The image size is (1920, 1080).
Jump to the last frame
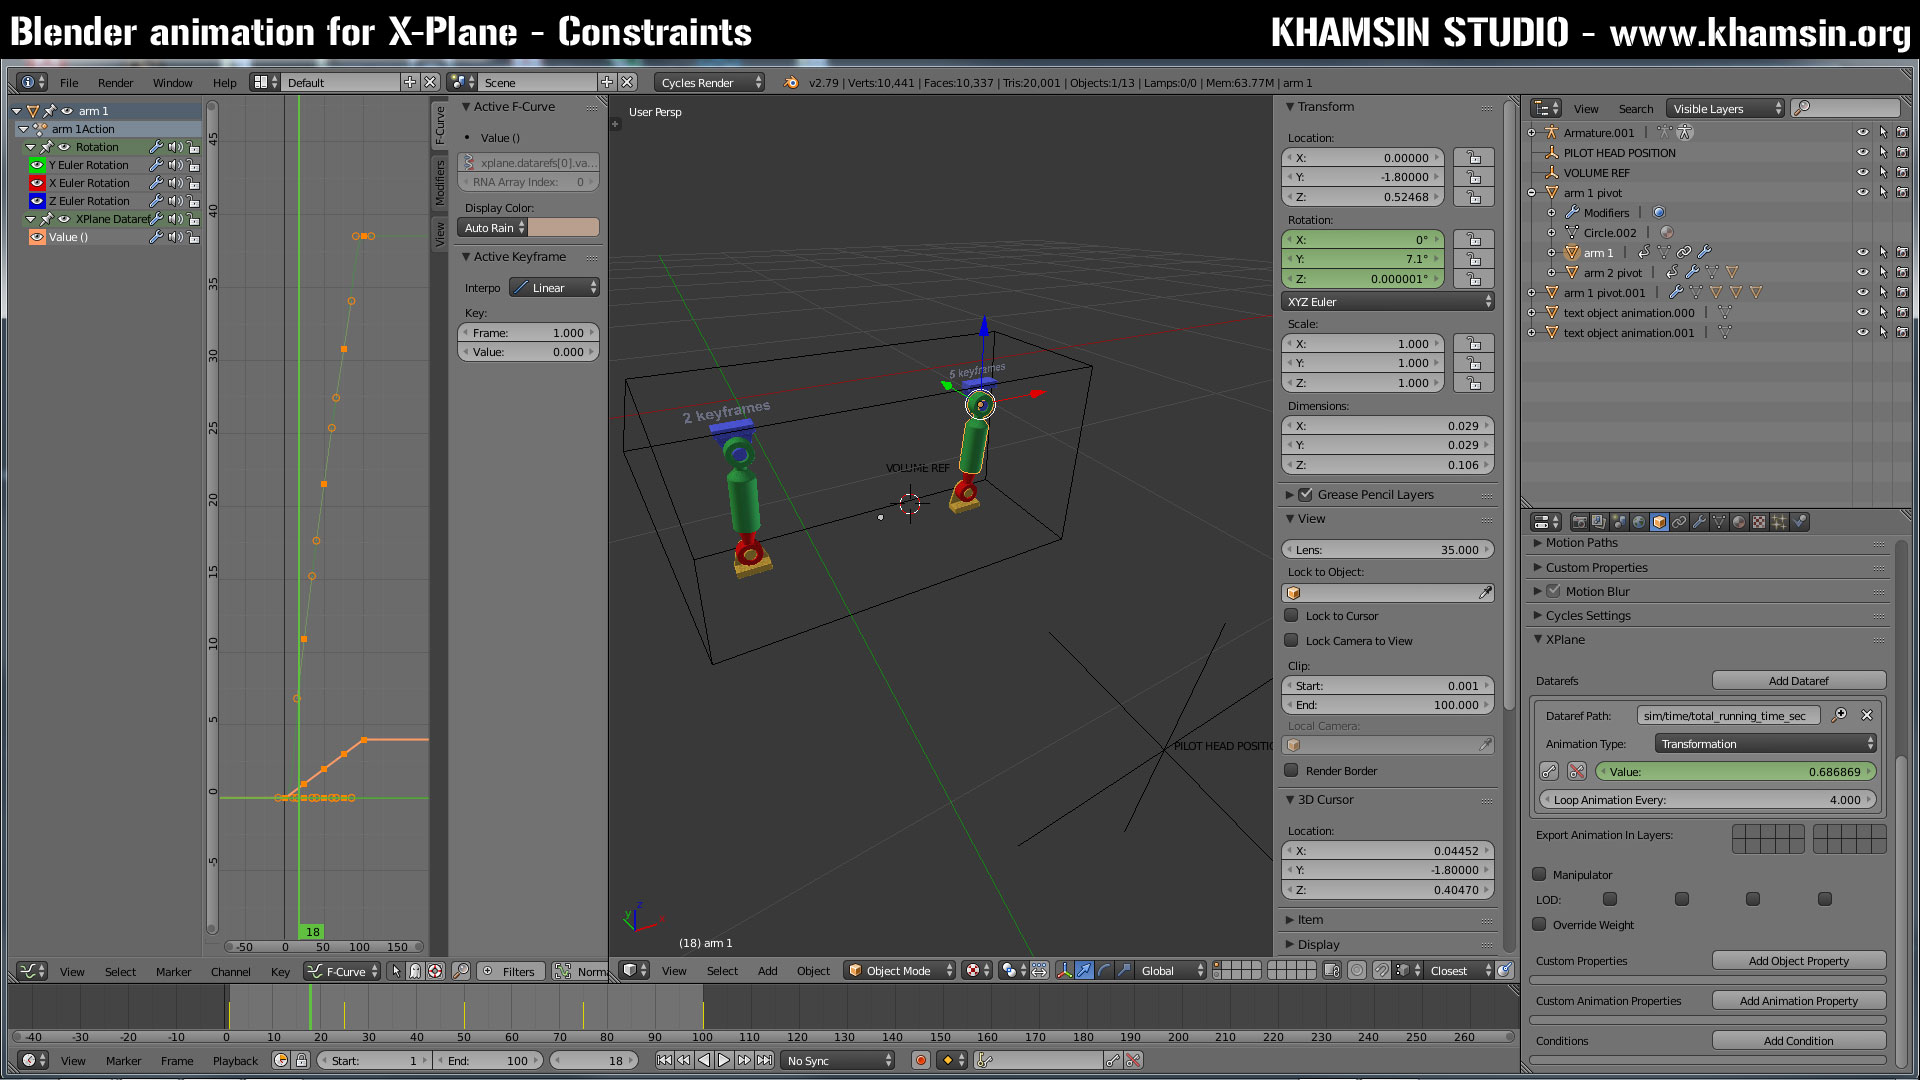tap(764, 1060)
